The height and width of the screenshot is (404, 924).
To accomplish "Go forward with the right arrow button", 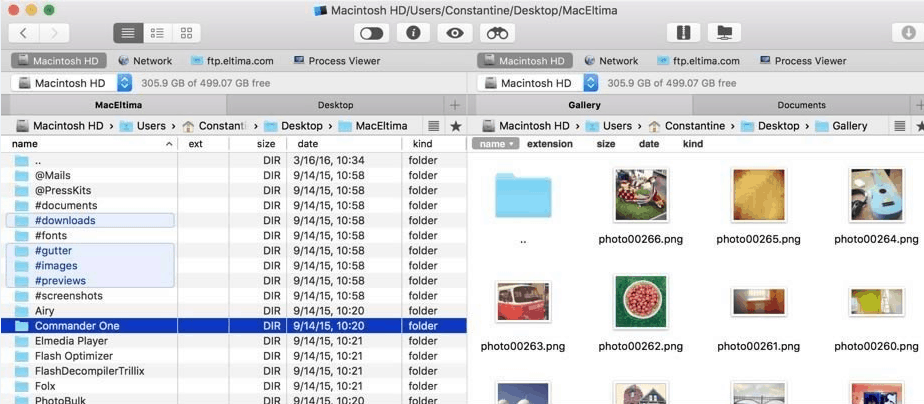I will 54,33.
